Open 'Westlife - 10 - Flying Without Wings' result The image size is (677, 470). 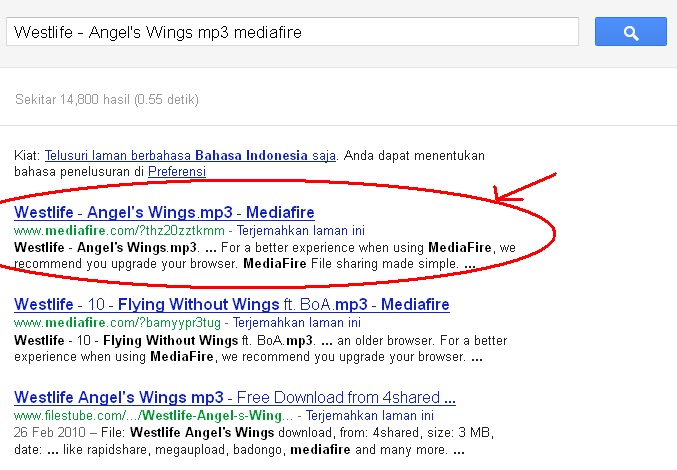pos(231,304)
